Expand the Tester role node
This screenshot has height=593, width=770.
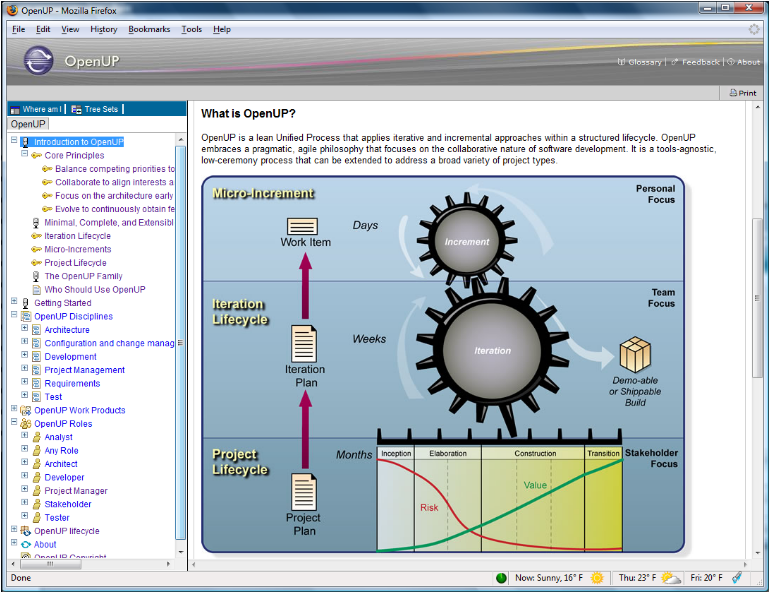[25, 515]
